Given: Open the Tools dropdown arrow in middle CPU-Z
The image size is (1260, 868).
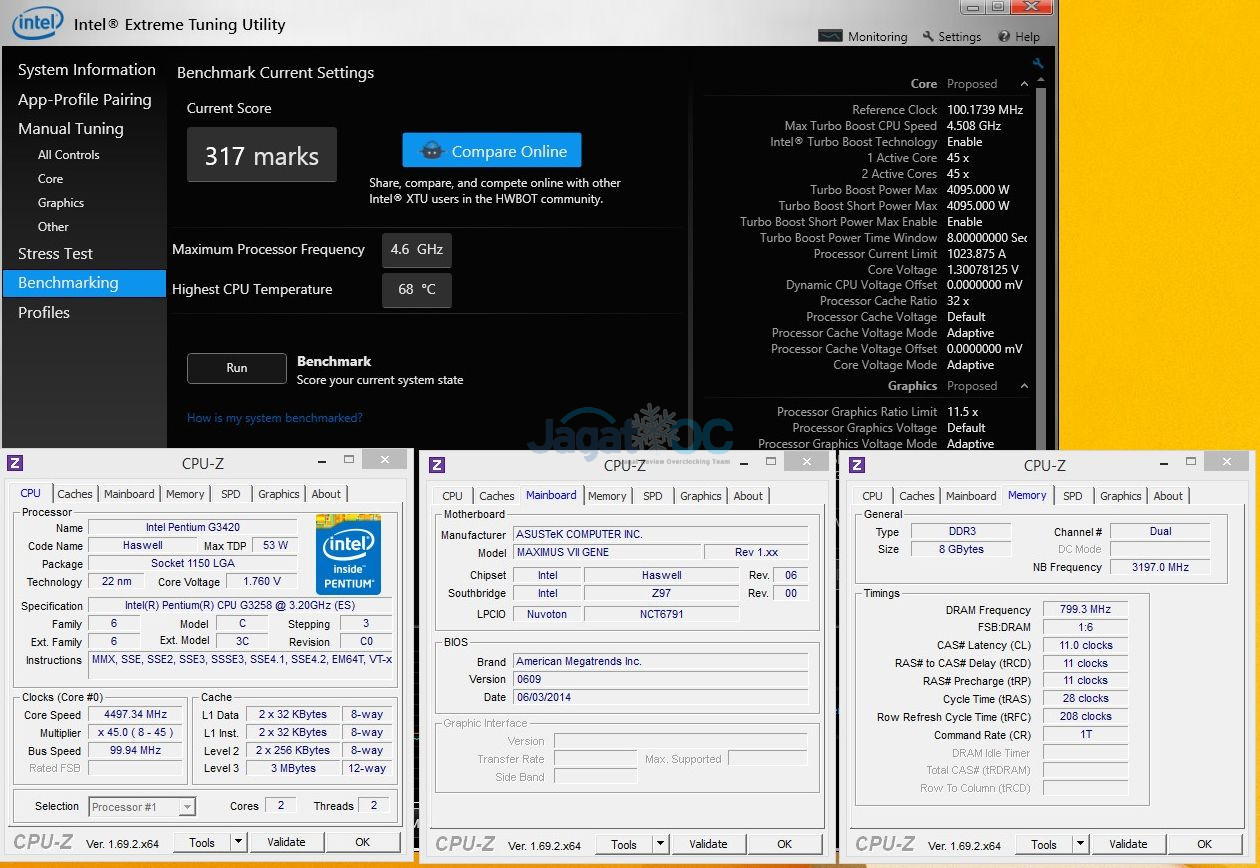Looking at the screenshot, I should (660, 844).
